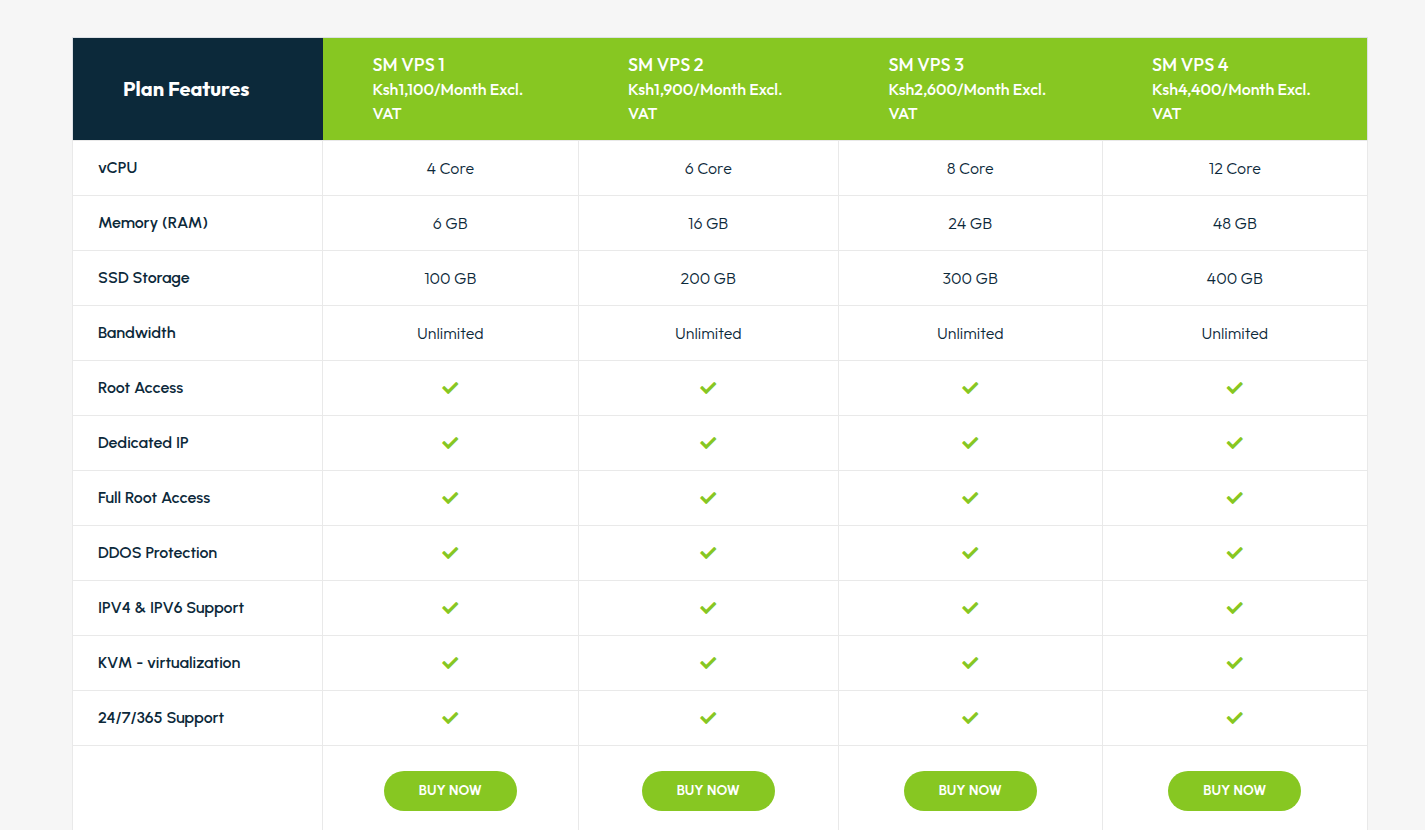Click the Root Access row label
Image resolution: width=1425 pixels, height=830 pixels.
point(141,388)
